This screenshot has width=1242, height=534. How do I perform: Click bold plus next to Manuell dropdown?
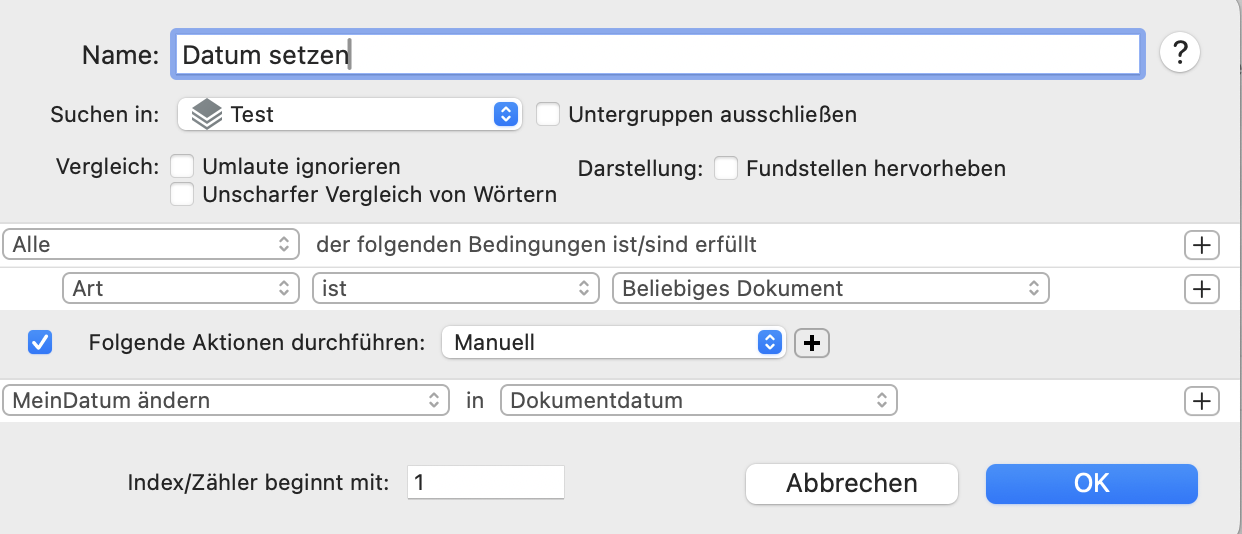pyautogui.click(x=812, y=343)
